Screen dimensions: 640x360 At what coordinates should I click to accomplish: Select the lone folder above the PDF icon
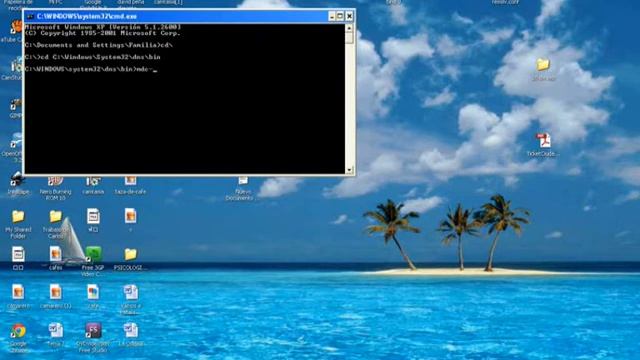(543, 69)
